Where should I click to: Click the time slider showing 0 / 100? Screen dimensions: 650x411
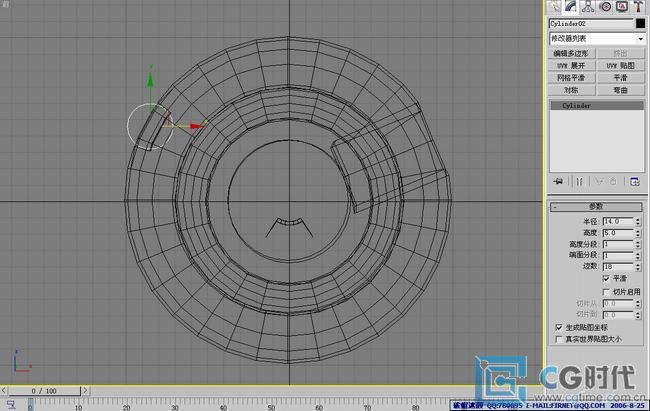click(x=44, y=391)
